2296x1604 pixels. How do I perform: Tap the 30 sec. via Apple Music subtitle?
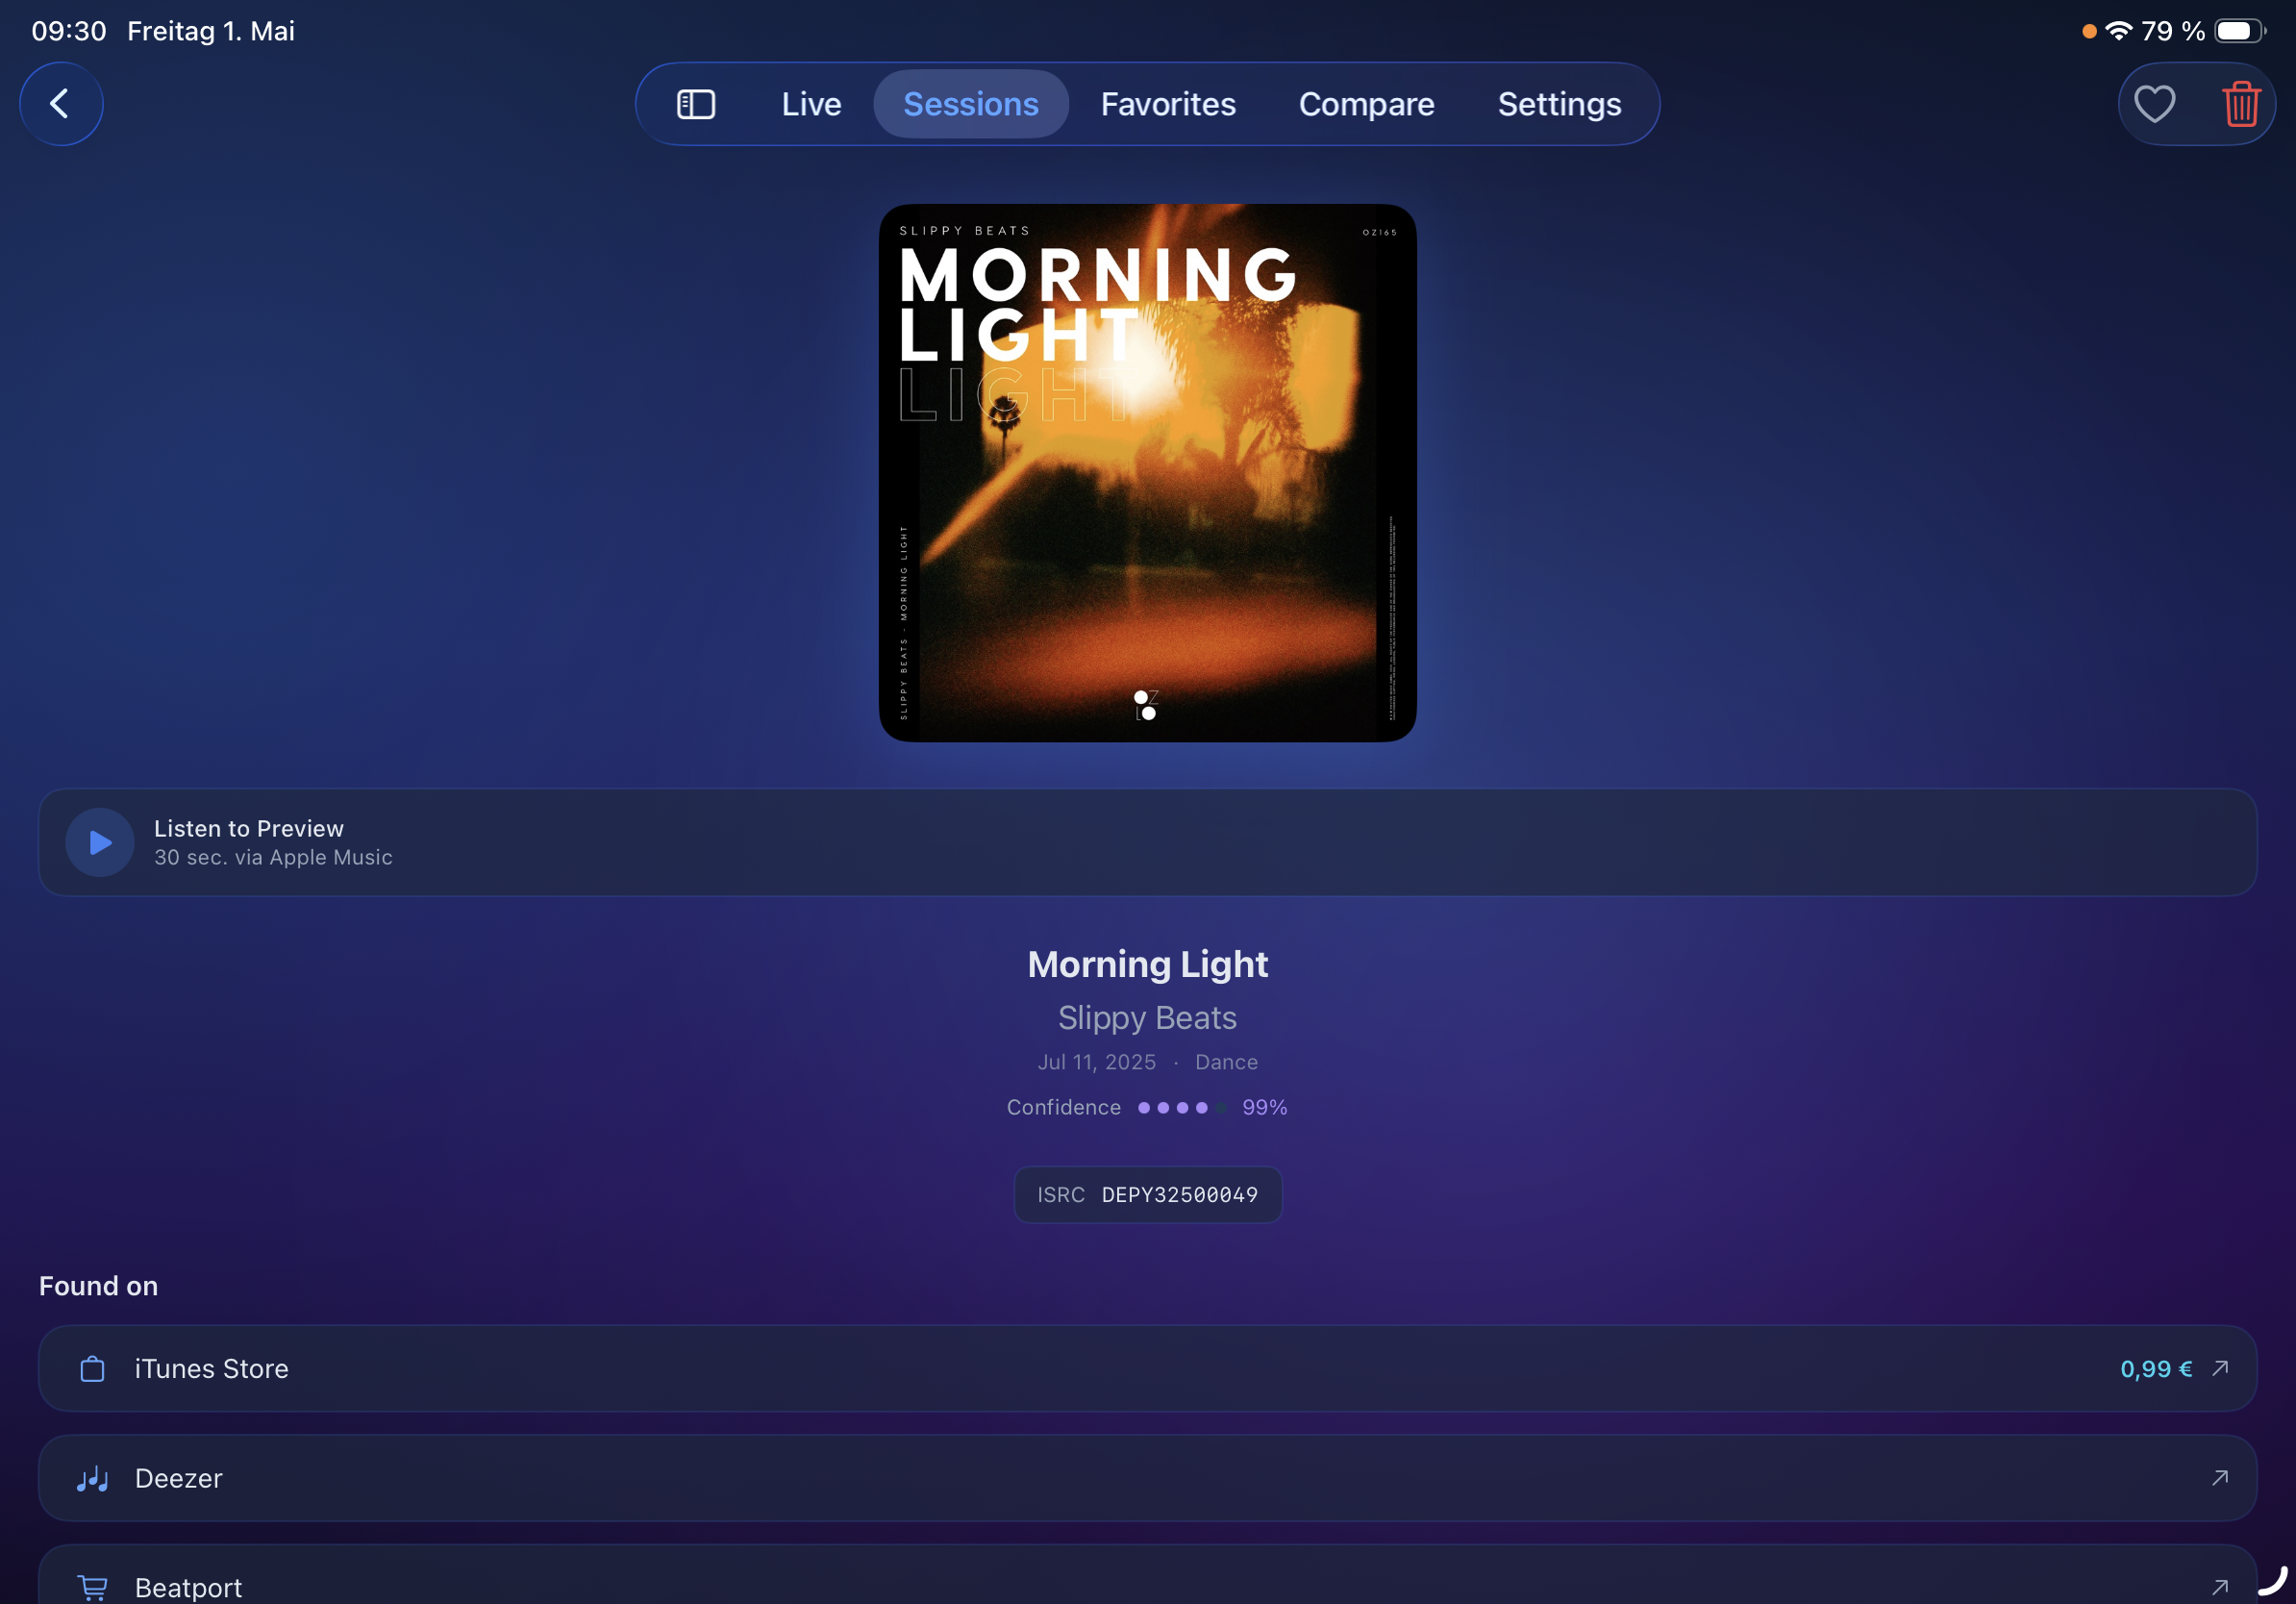point(273,858)
